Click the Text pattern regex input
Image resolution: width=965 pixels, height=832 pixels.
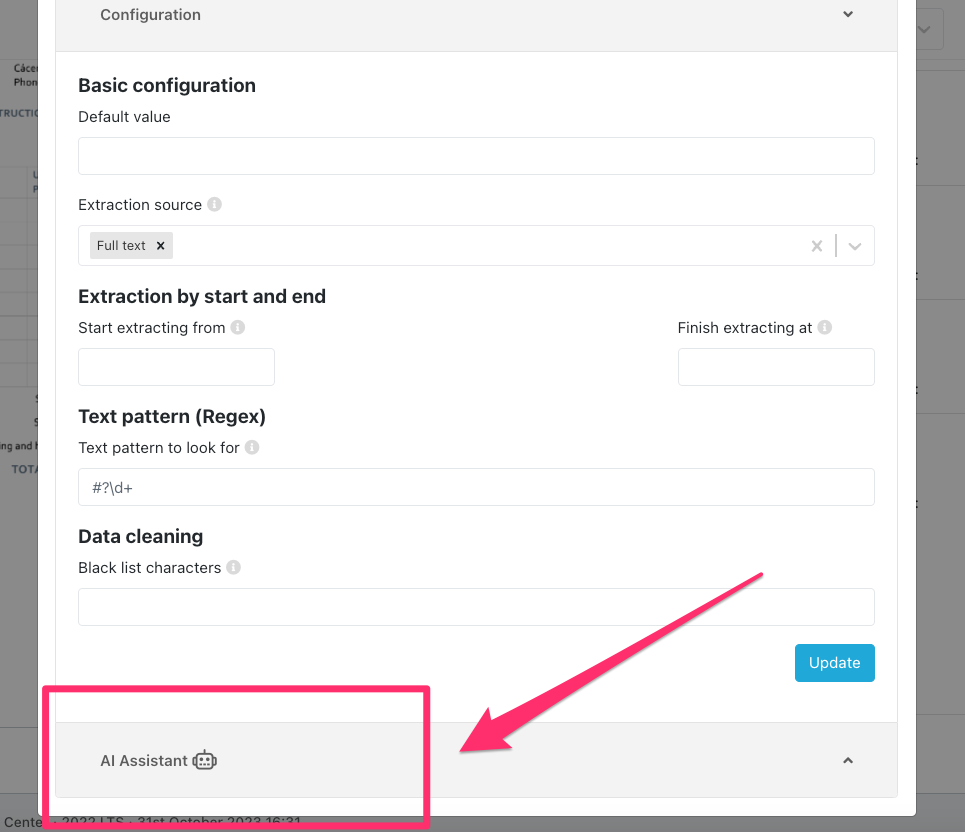click(x=476, y=487)
